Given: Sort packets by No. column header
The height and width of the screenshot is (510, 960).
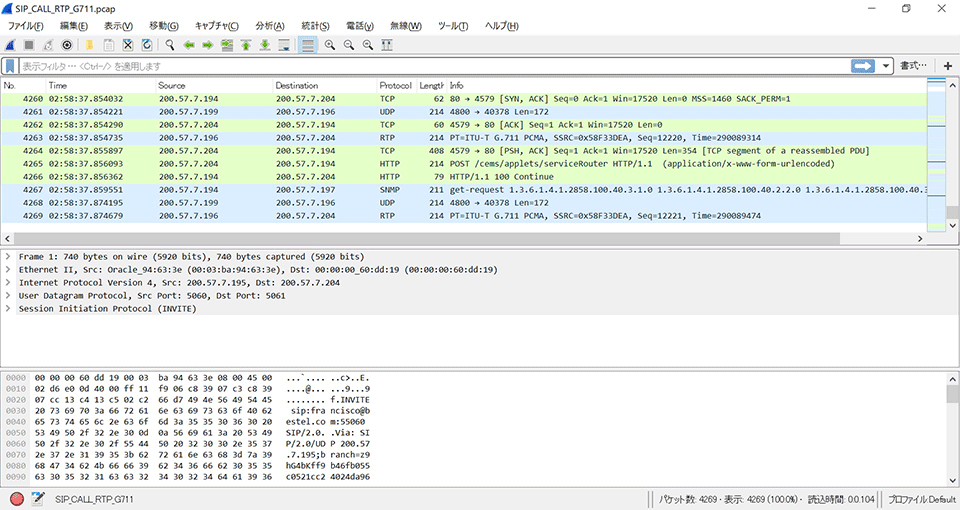Looking at the screenshot, I should click(x=23, y=86).
